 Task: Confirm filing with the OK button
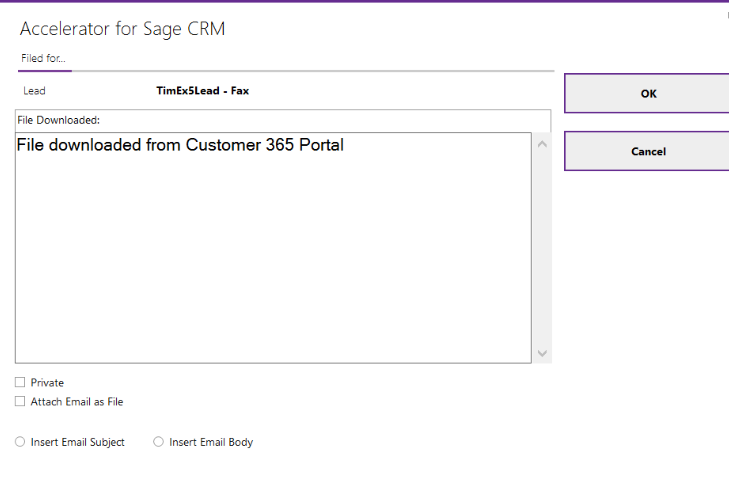tap(647, 93)
